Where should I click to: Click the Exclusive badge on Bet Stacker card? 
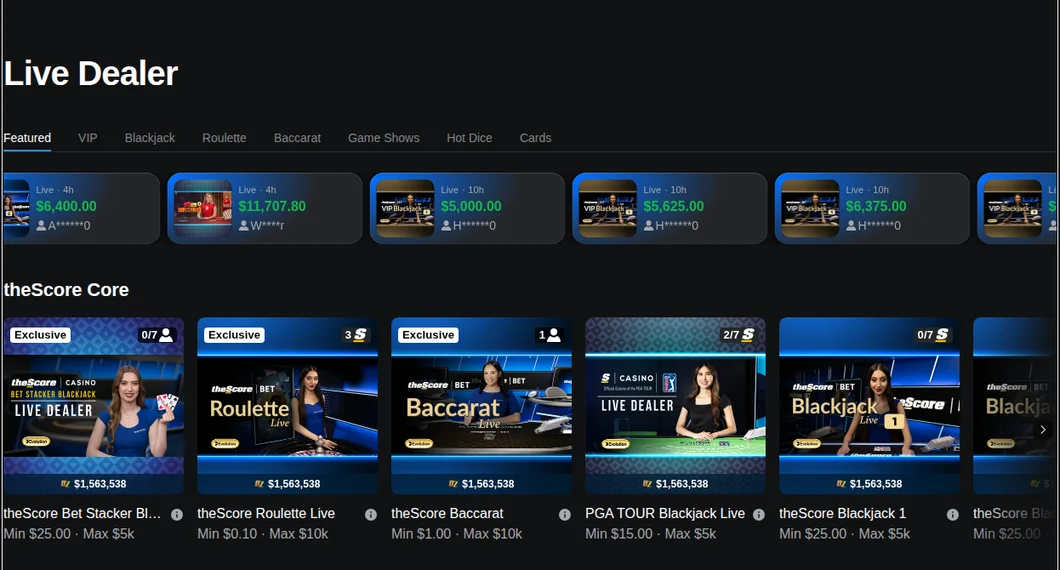pos(41,335)
